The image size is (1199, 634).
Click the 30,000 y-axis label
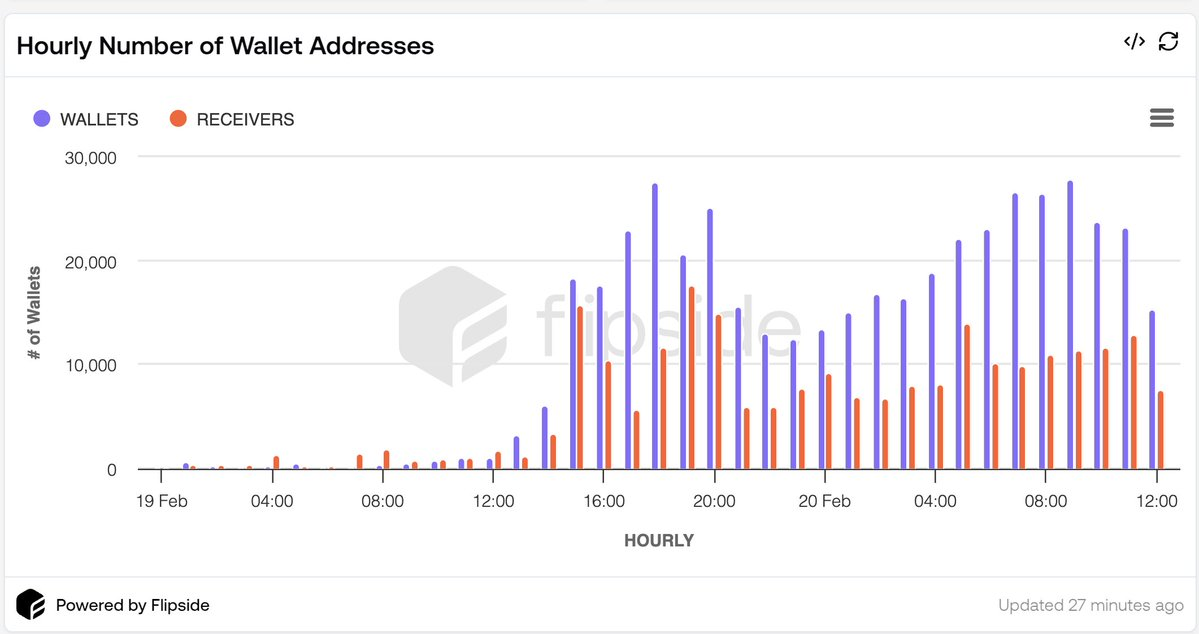pyautogui.click(x=91, y=157)
